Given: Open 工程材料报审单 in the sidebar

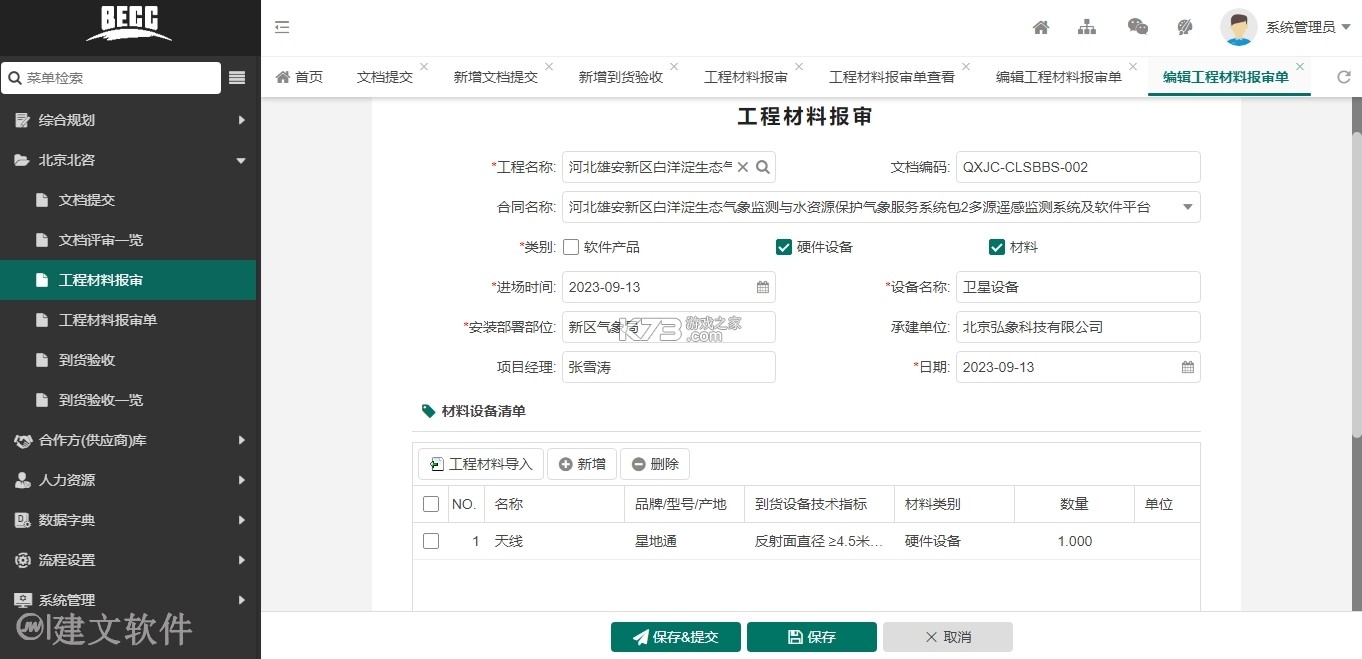Looking at the screenshot, I should (128, 320).
